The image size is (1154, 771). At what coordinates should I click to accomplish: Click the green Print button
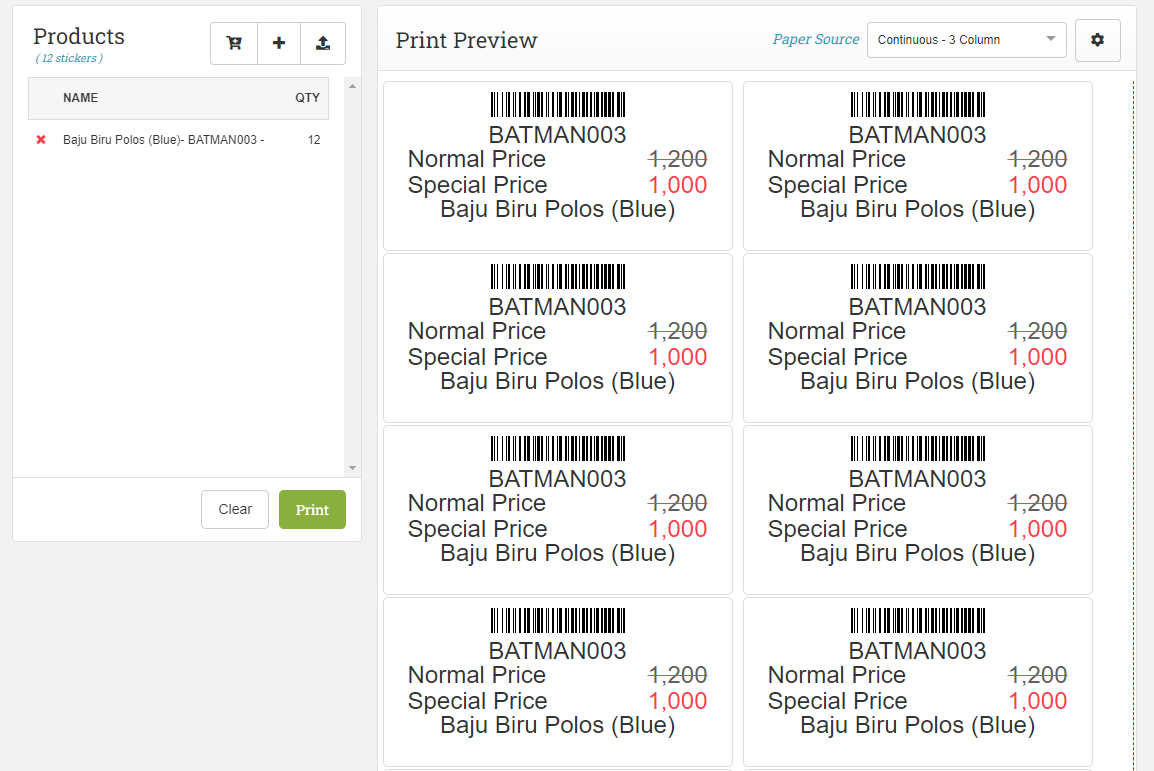coord(312,509)
